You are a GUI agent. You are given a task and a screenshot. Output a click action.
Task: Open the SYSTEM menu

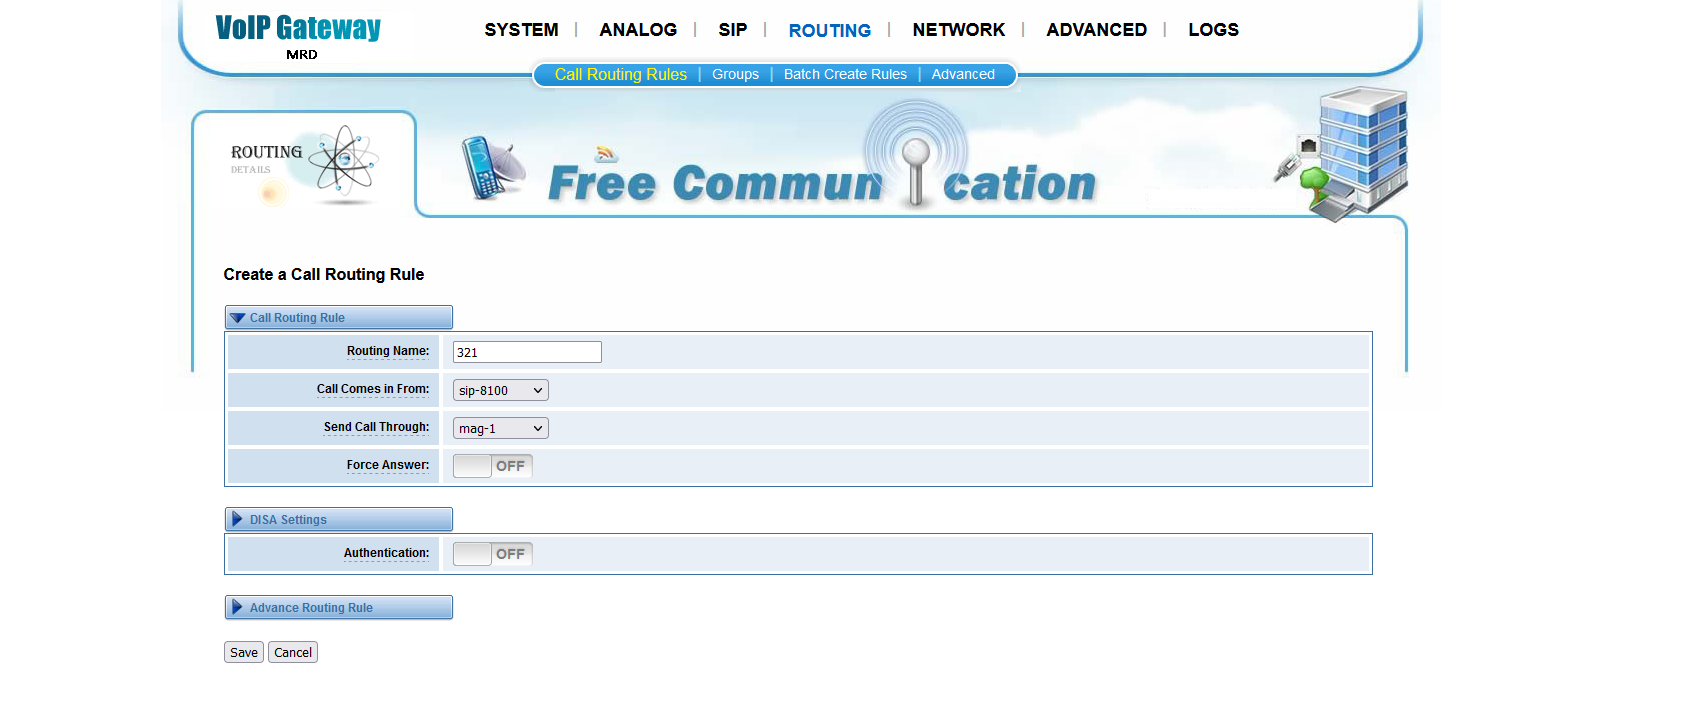[521, 30]
